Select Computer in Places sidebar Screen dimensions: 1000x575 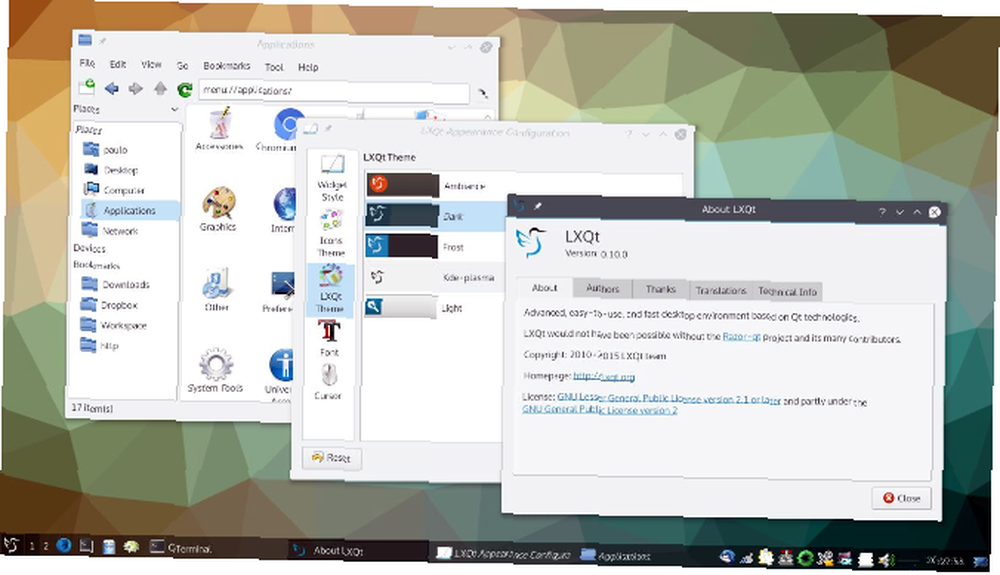click(124, 191)
